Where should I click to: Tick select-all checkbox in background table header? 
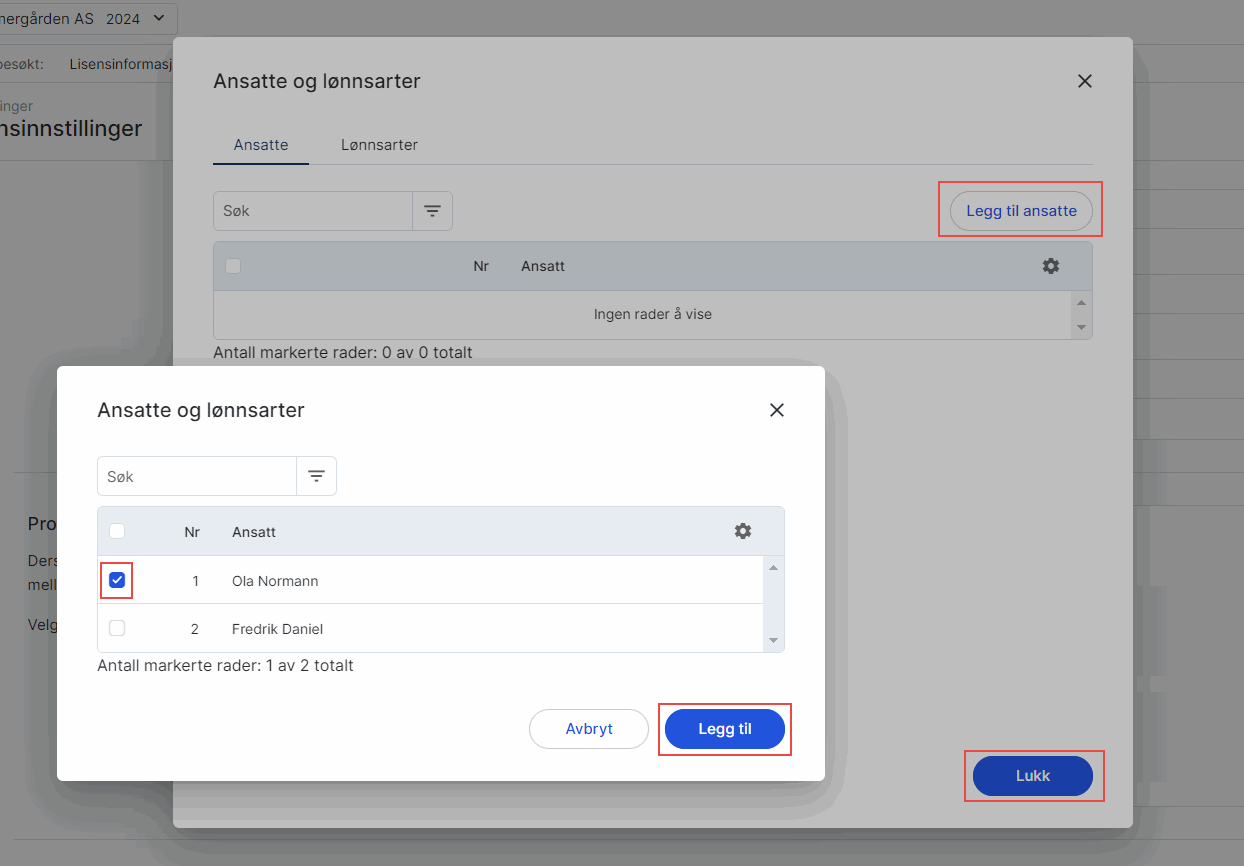point(233,266)
